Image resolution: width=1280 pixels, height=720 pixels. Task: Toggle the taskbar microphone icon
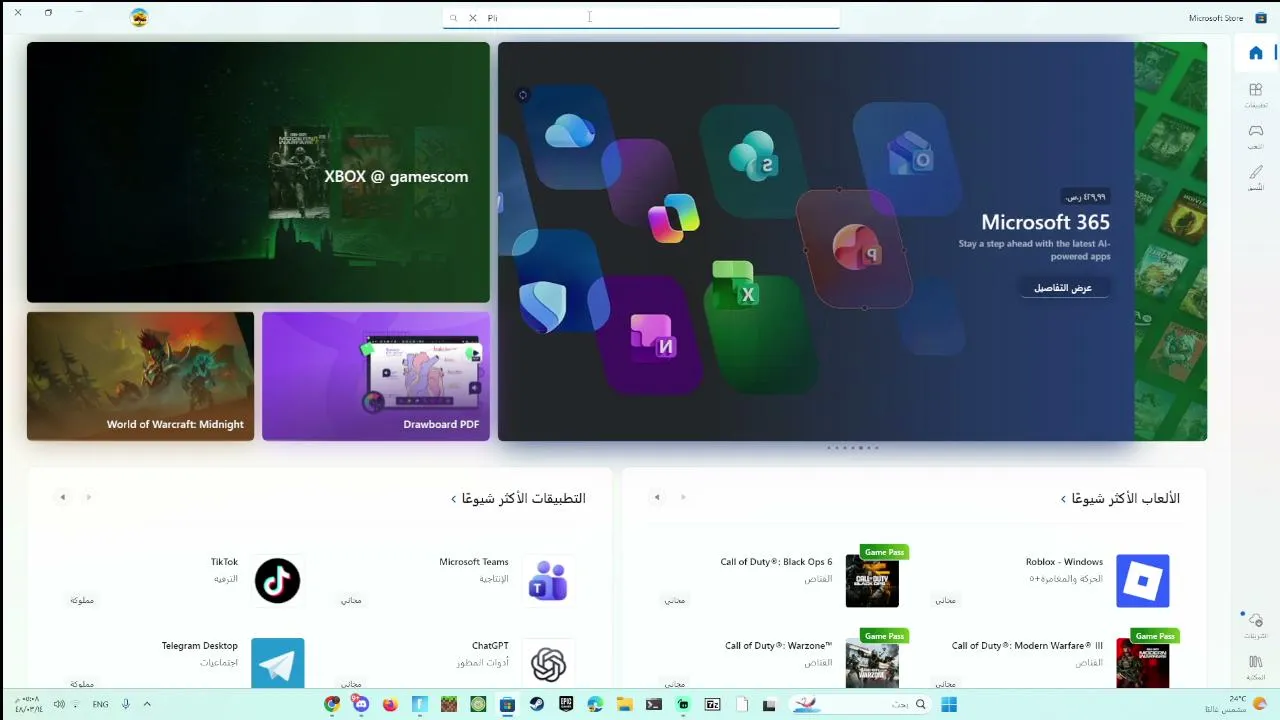tap(126, 704)
